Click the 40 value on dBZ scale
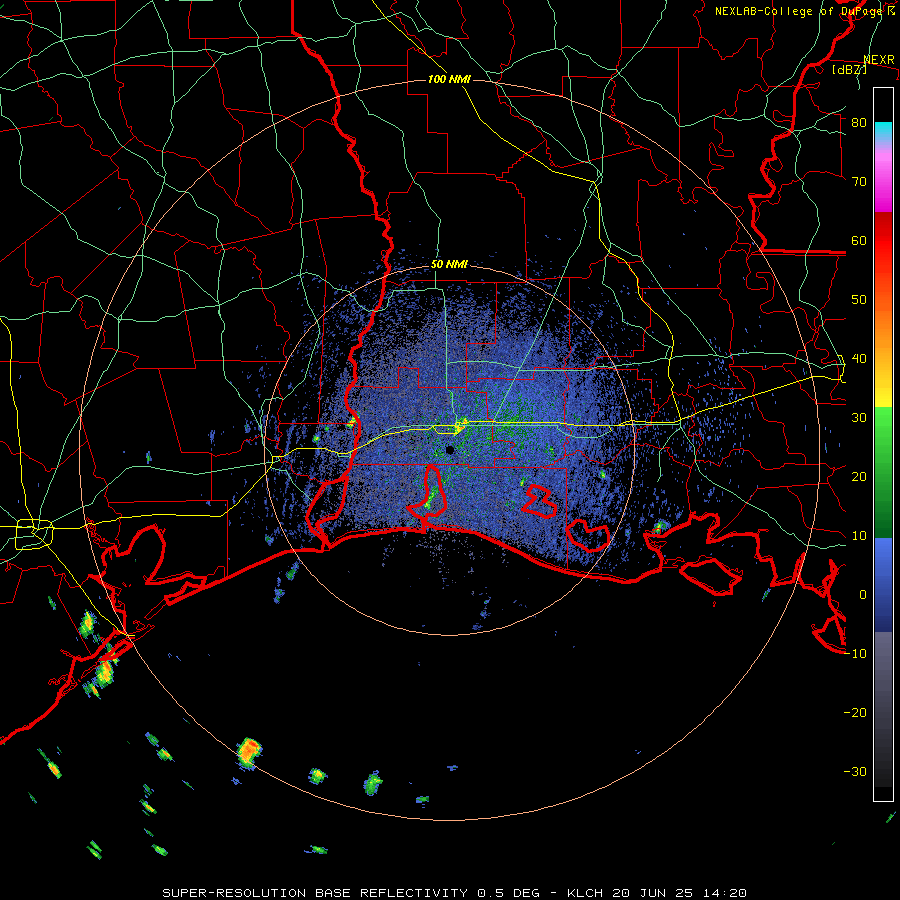 tap(859, 359)
